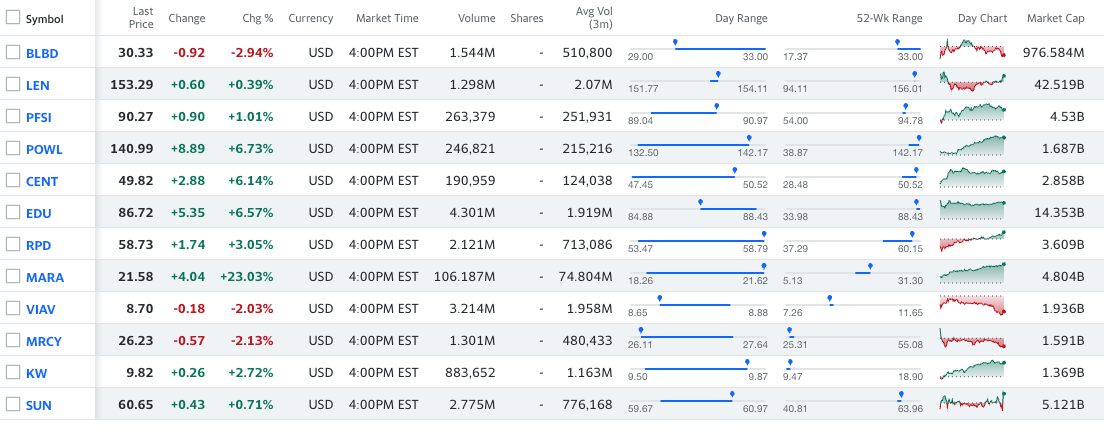Click the Shares column header
This screenshot has width=1104, height=432.
(x=527, y=18)
